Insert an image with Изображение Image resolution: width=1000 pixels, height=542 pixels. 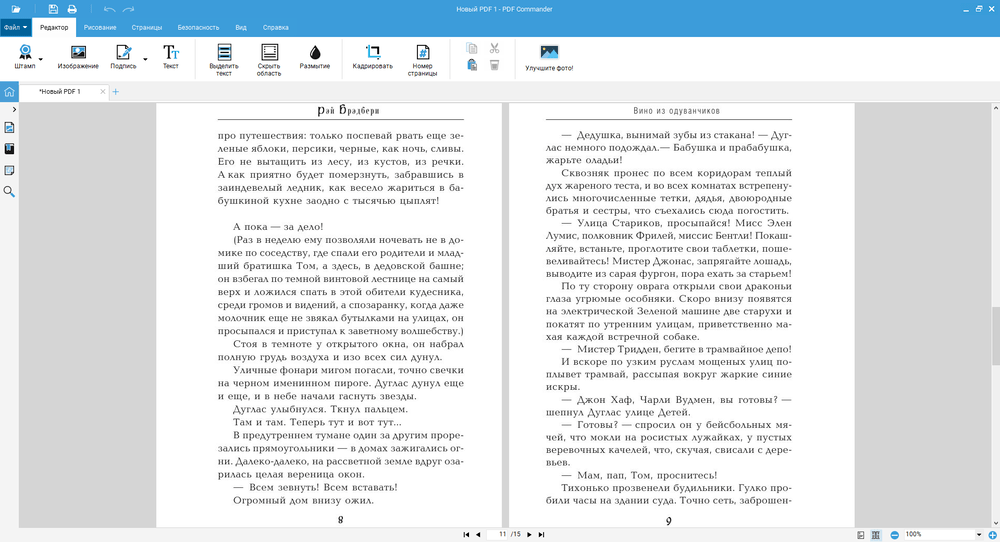(x=78, y=57)
